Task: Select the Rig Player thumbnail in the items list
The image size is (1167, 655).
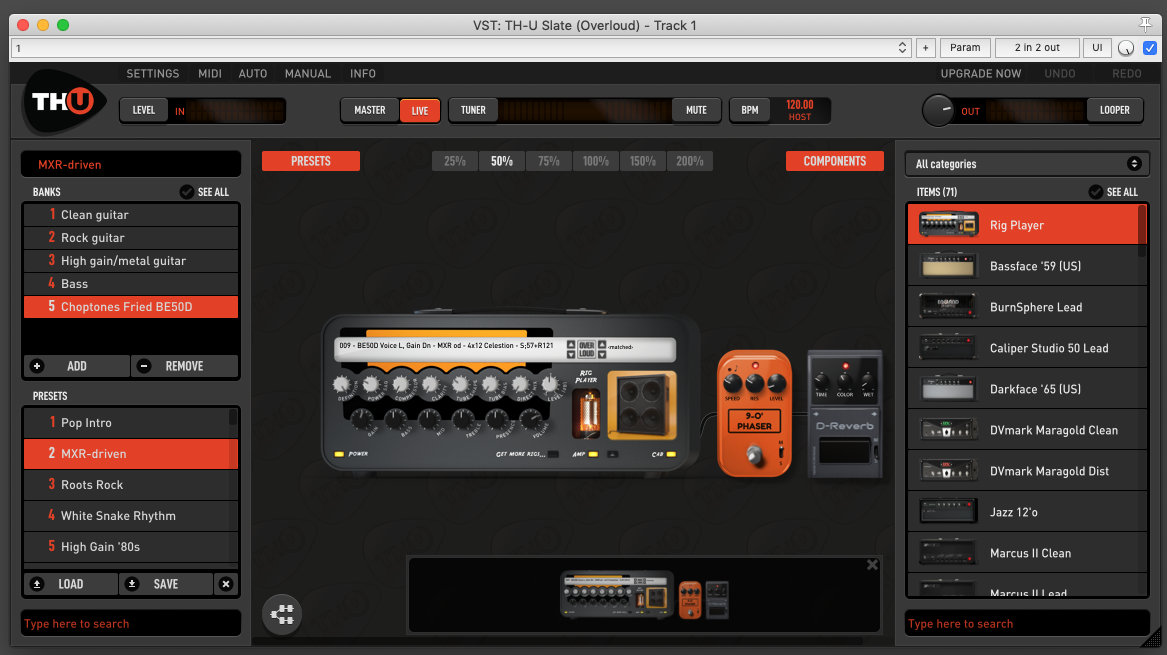Action: point(947,224)
